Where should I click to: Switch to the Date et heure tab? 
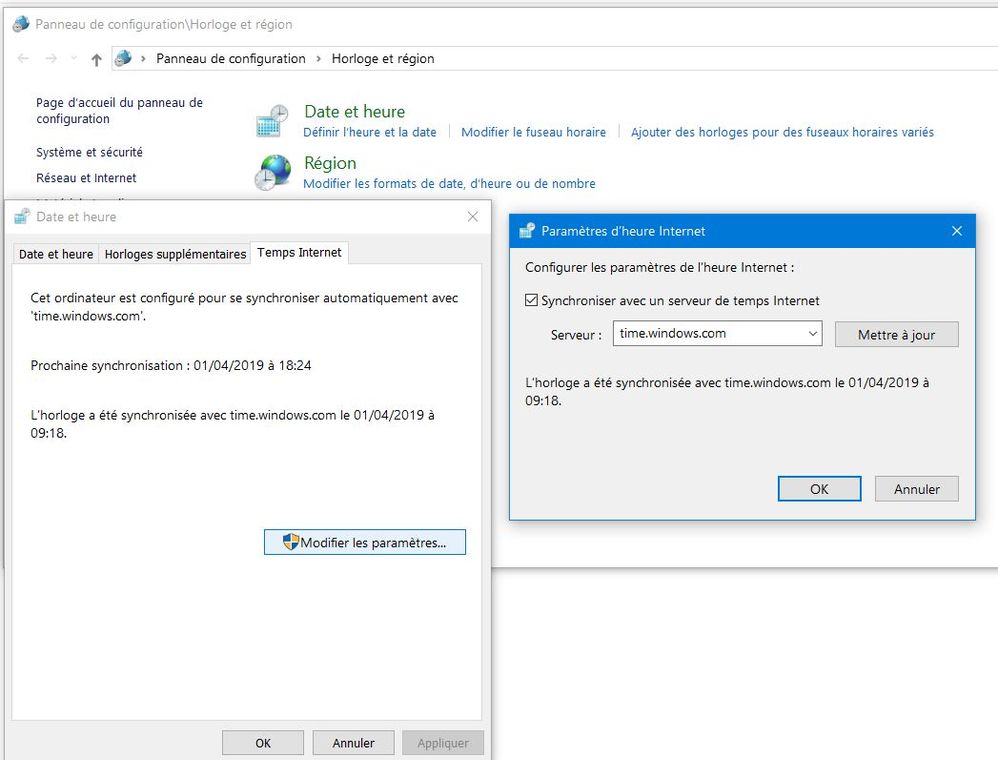click(56, 254)
